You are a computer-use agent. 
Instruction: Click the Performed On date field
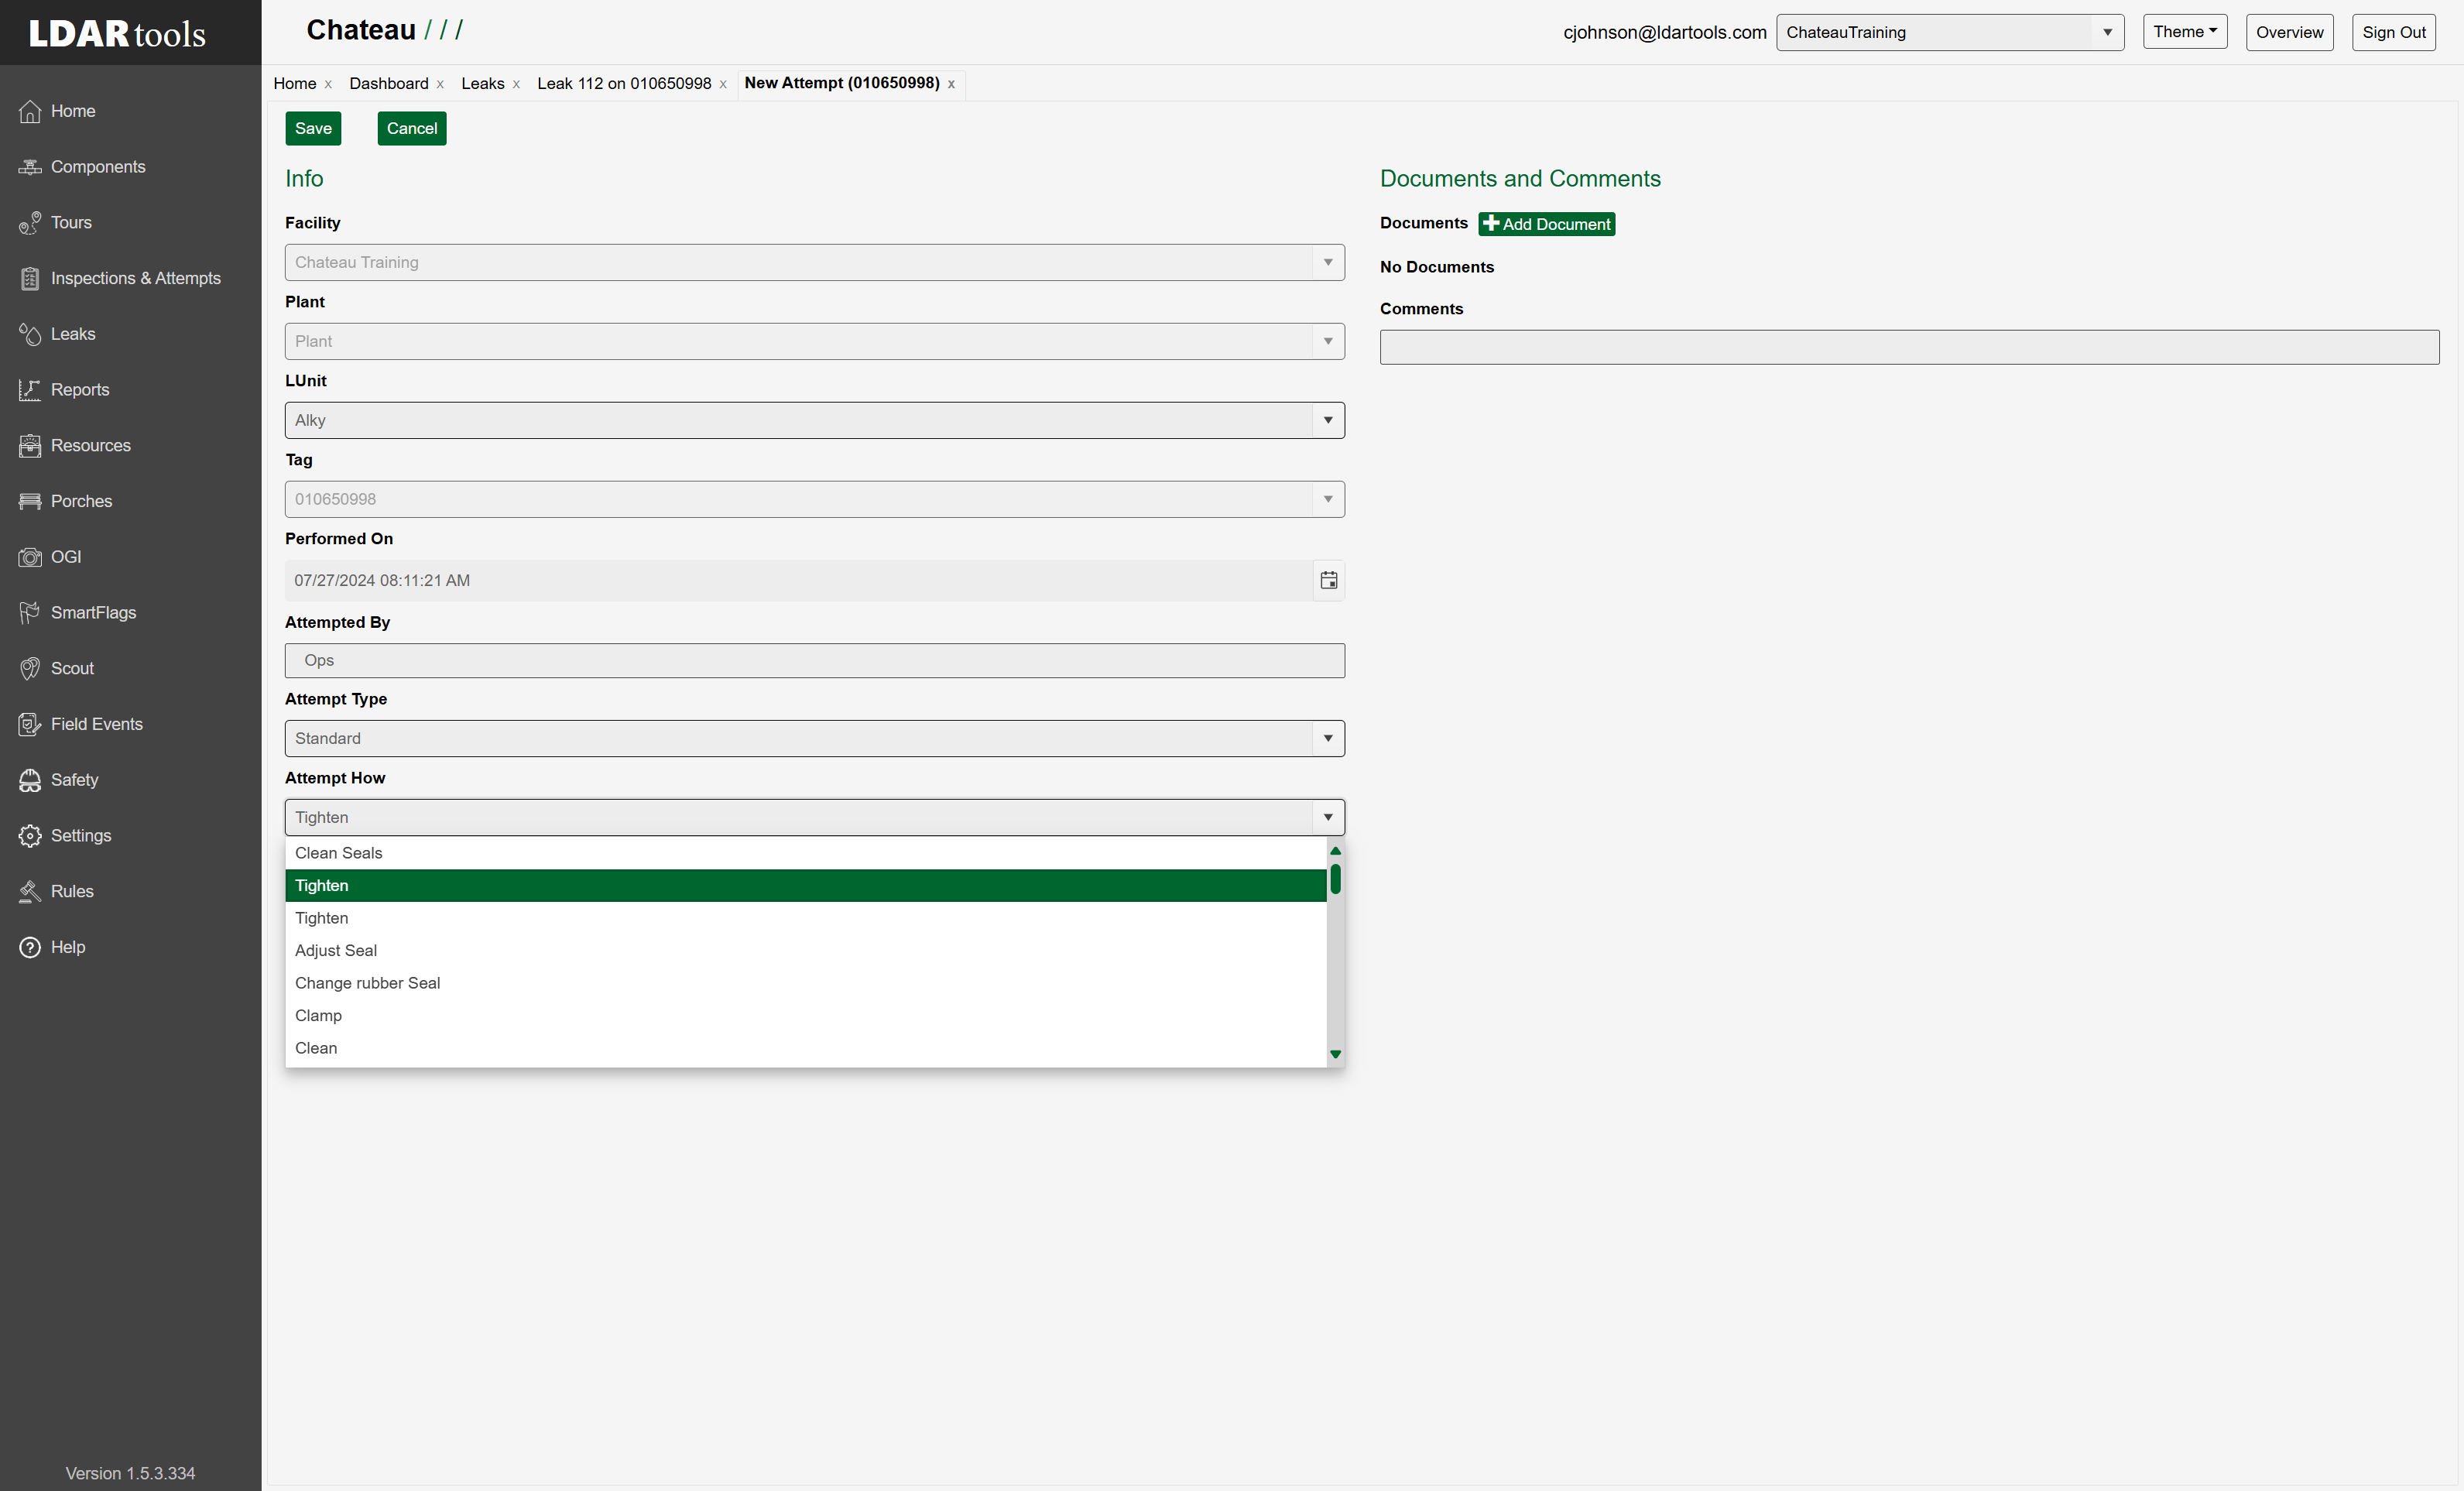click(x=798, y=580)
